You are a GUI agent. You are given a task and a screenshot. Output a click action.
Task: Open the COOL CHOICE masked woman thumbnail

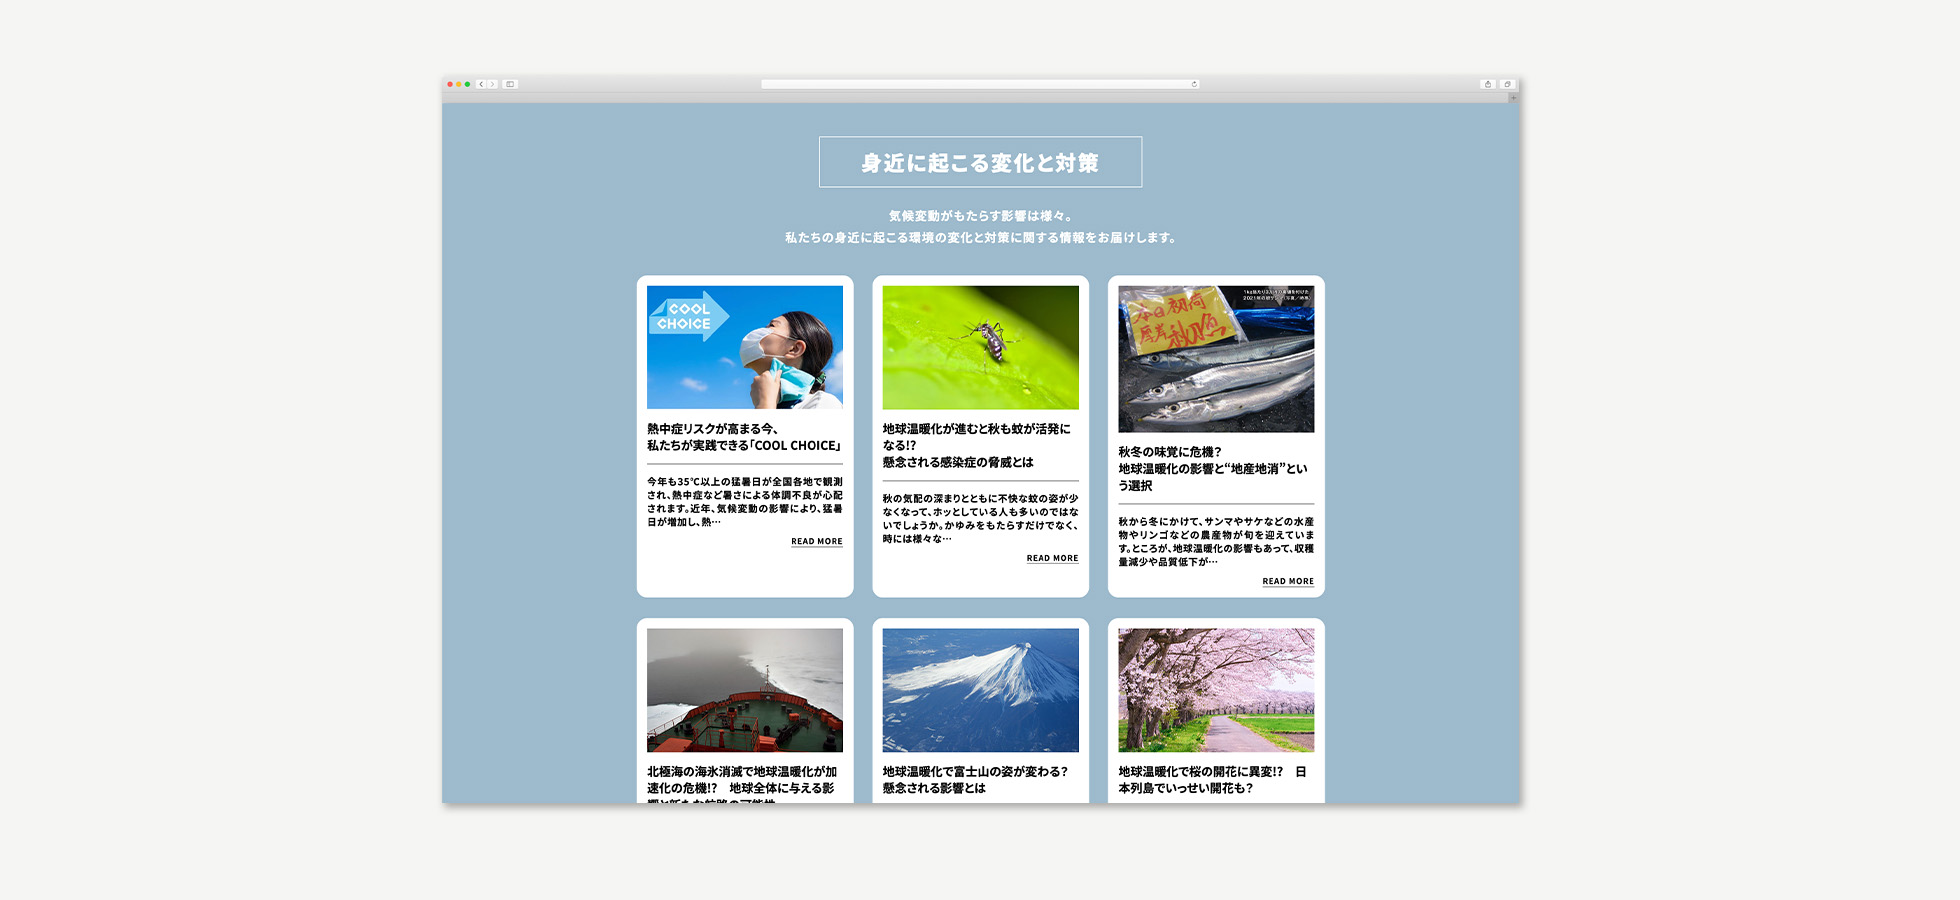pyautogui.click(x=745, y=347)
